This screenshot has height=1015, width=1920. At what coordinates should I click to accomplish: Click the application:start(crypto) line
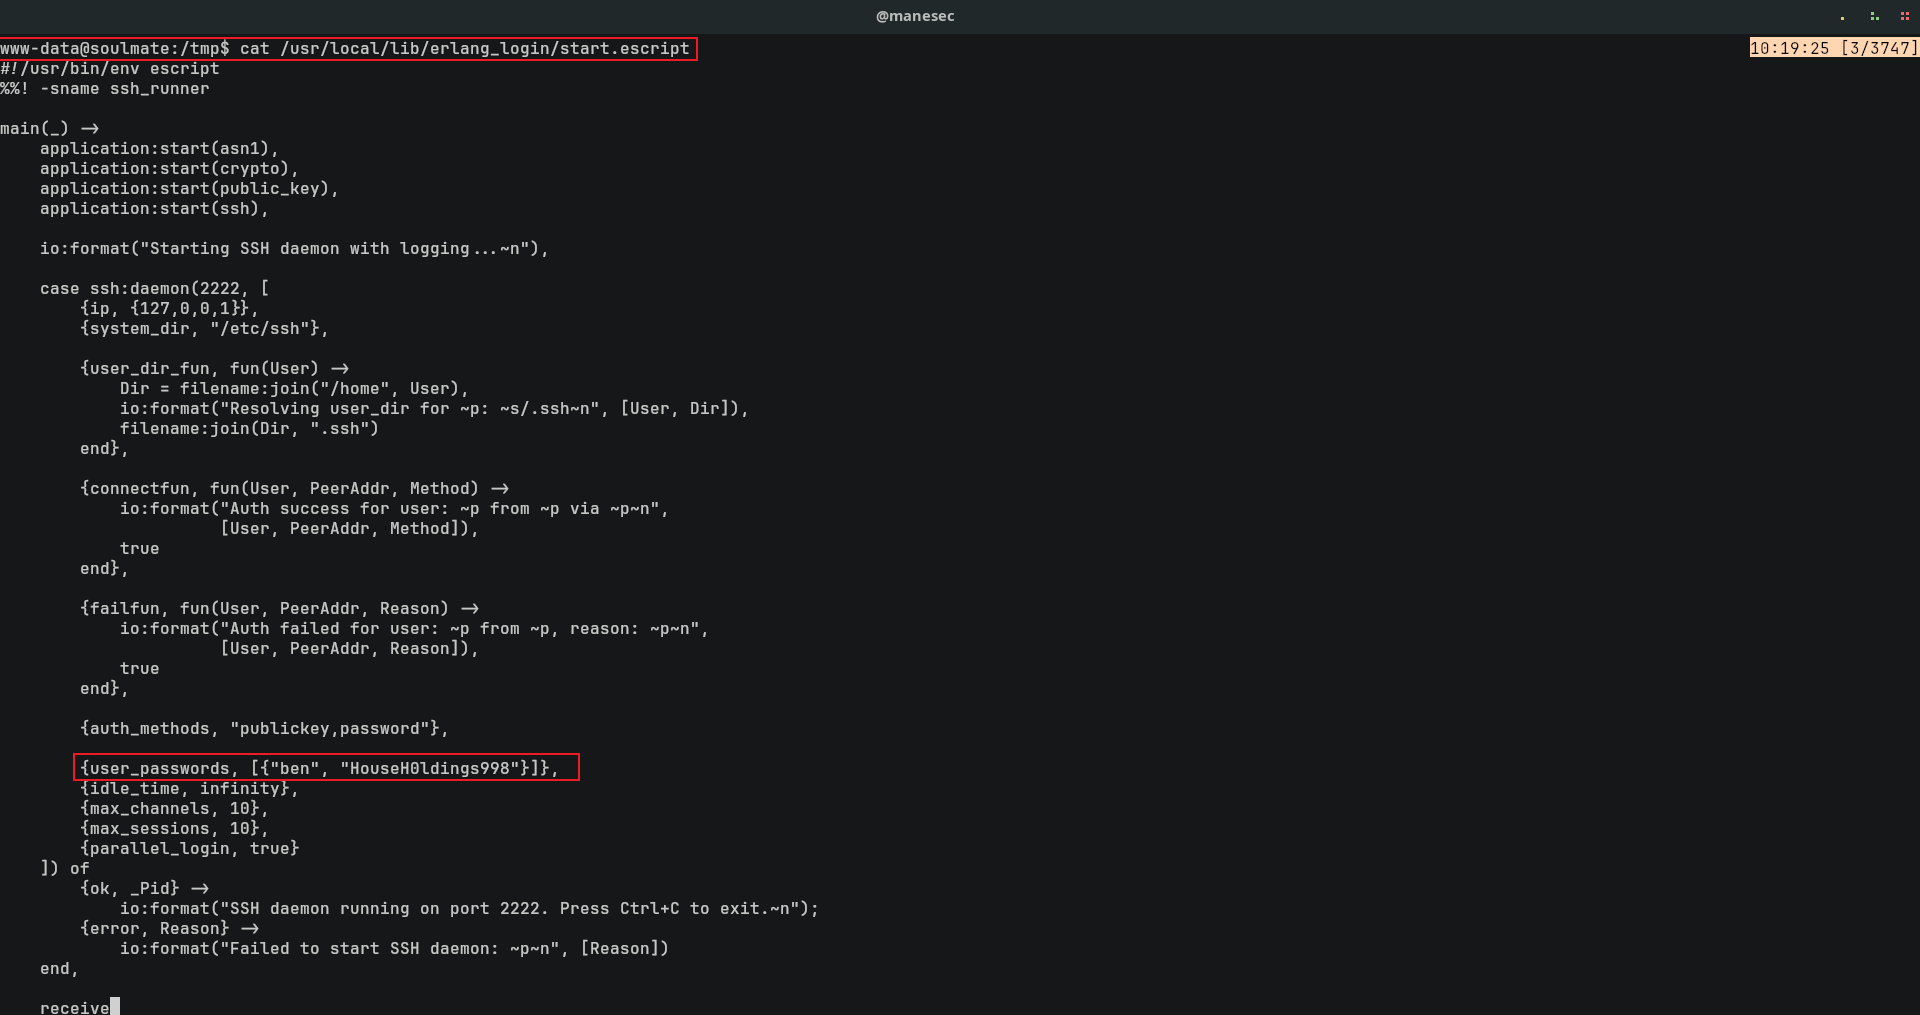pyautogui.click(x=170, y=169)
